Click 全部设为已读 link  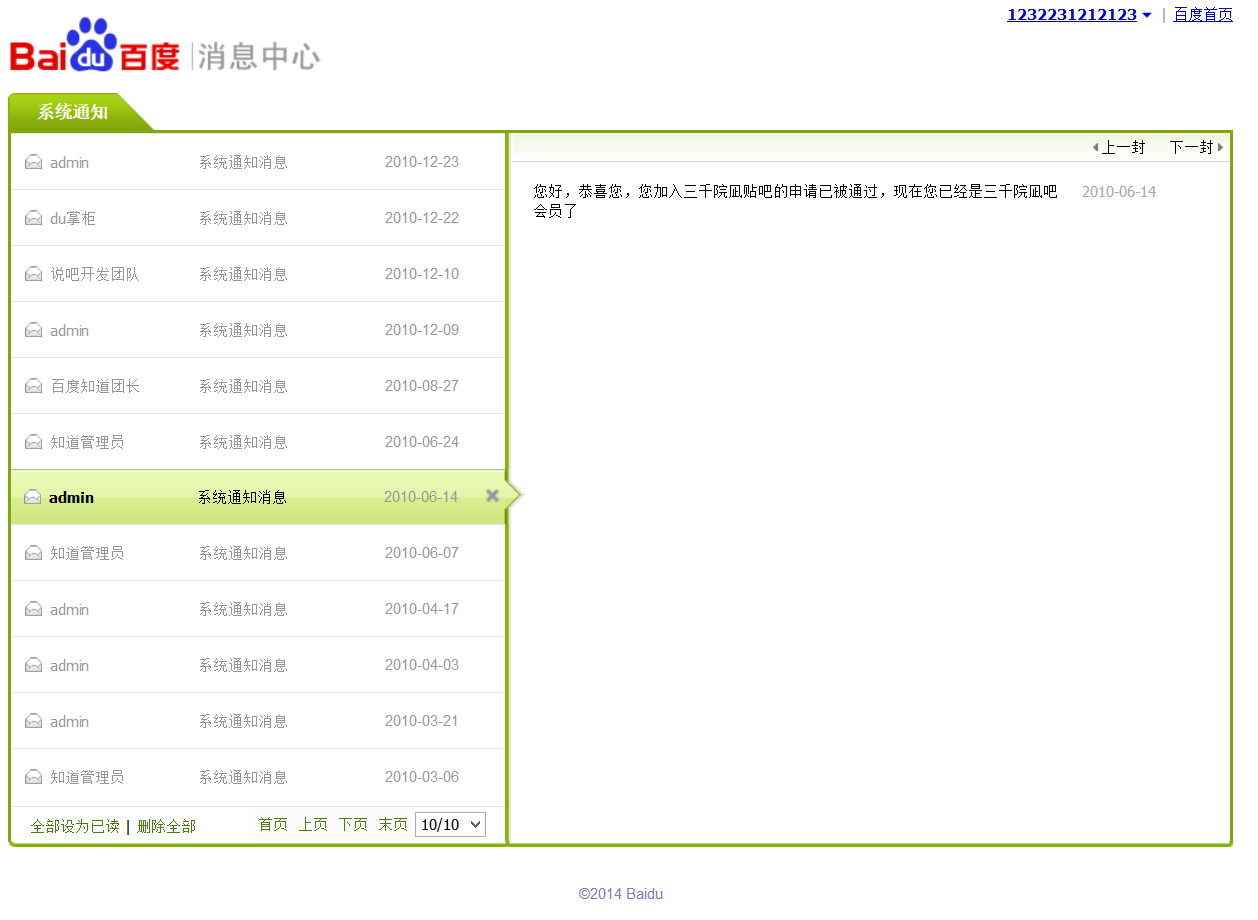[75, 826]
